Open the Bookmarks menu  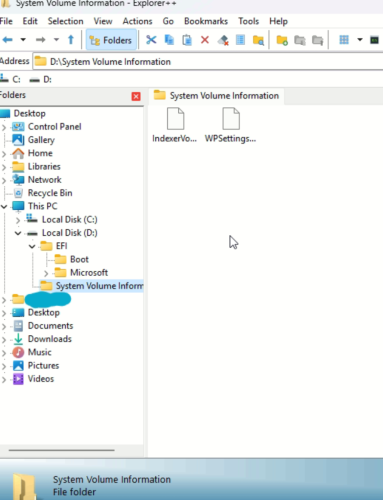(x=206, y=21)
